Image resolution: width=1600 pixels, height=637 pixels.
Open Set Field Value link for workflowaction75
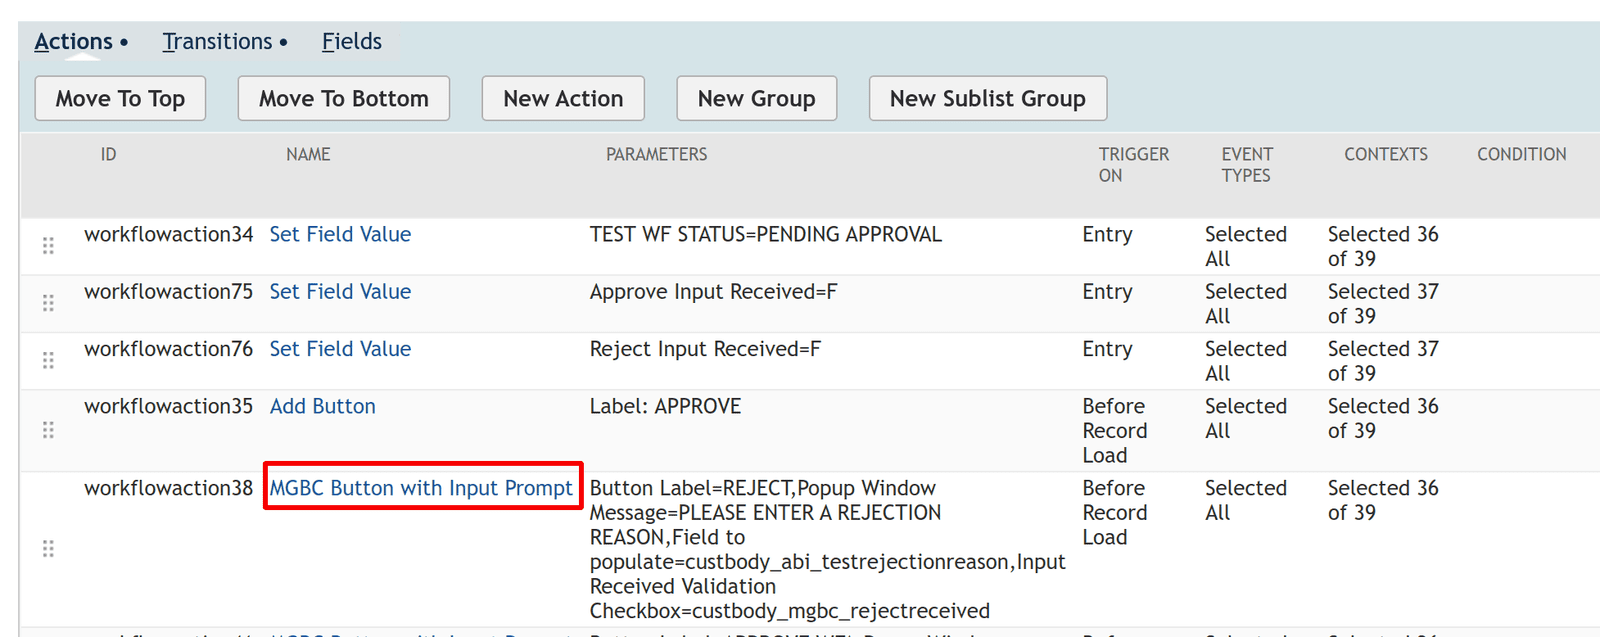point(340,292)
